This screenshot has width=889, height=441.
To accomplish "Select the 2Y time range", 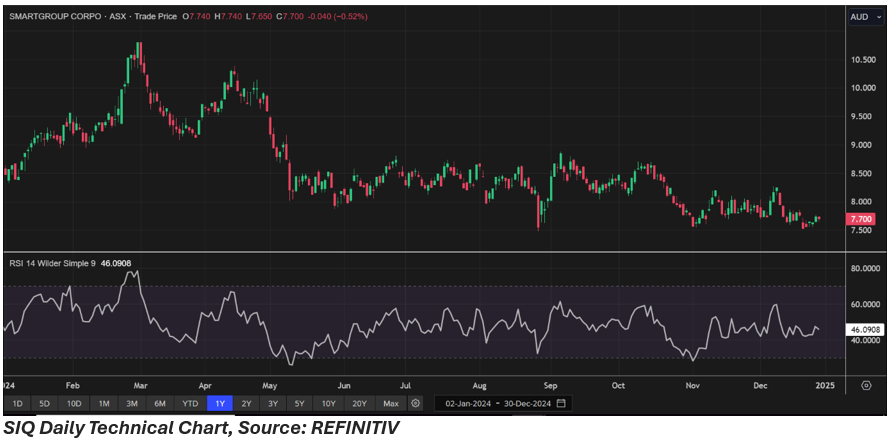I will (x=247, y=404).
